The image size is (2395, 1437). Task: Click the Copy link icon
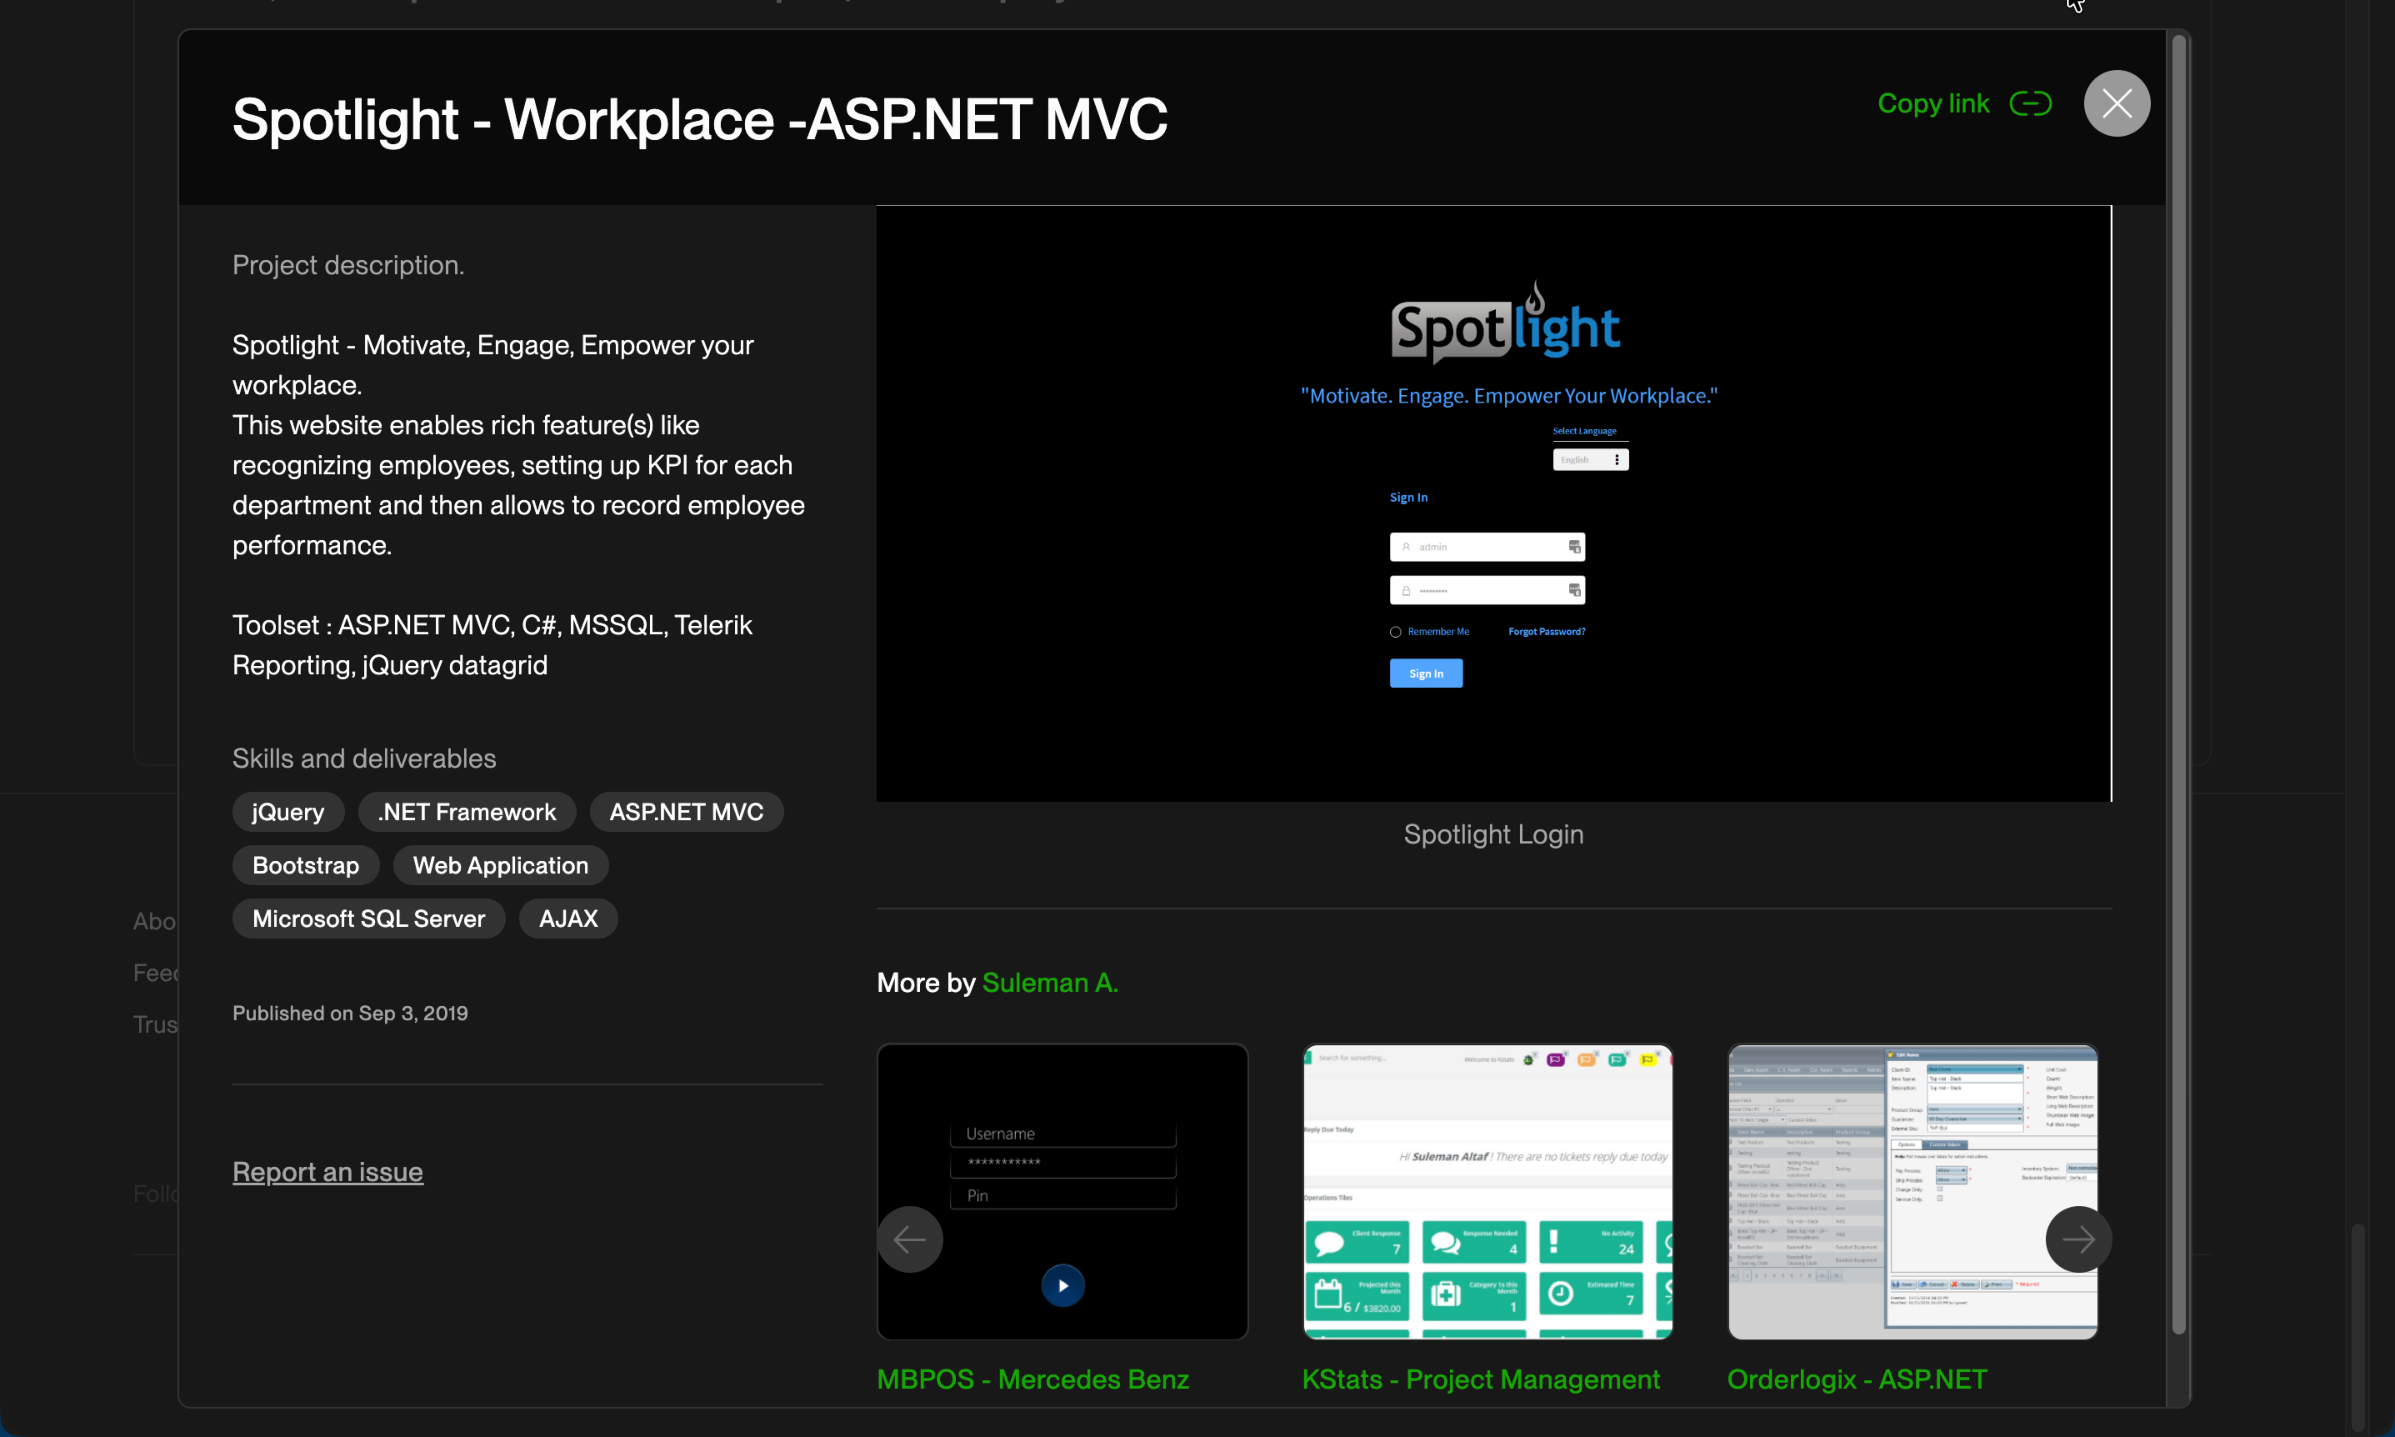click(x=2031, y=103)
